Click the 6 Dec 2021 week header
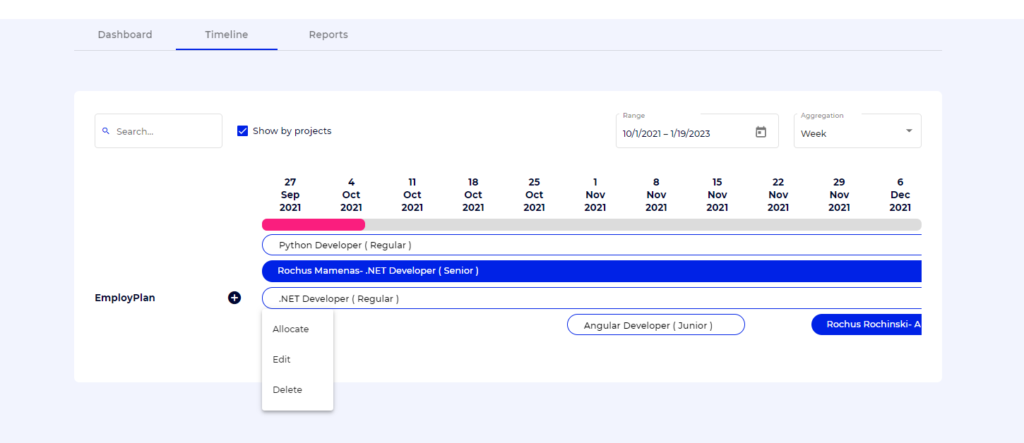The height and width of the screenshot is (443, 1024). [x=900, y=195]
